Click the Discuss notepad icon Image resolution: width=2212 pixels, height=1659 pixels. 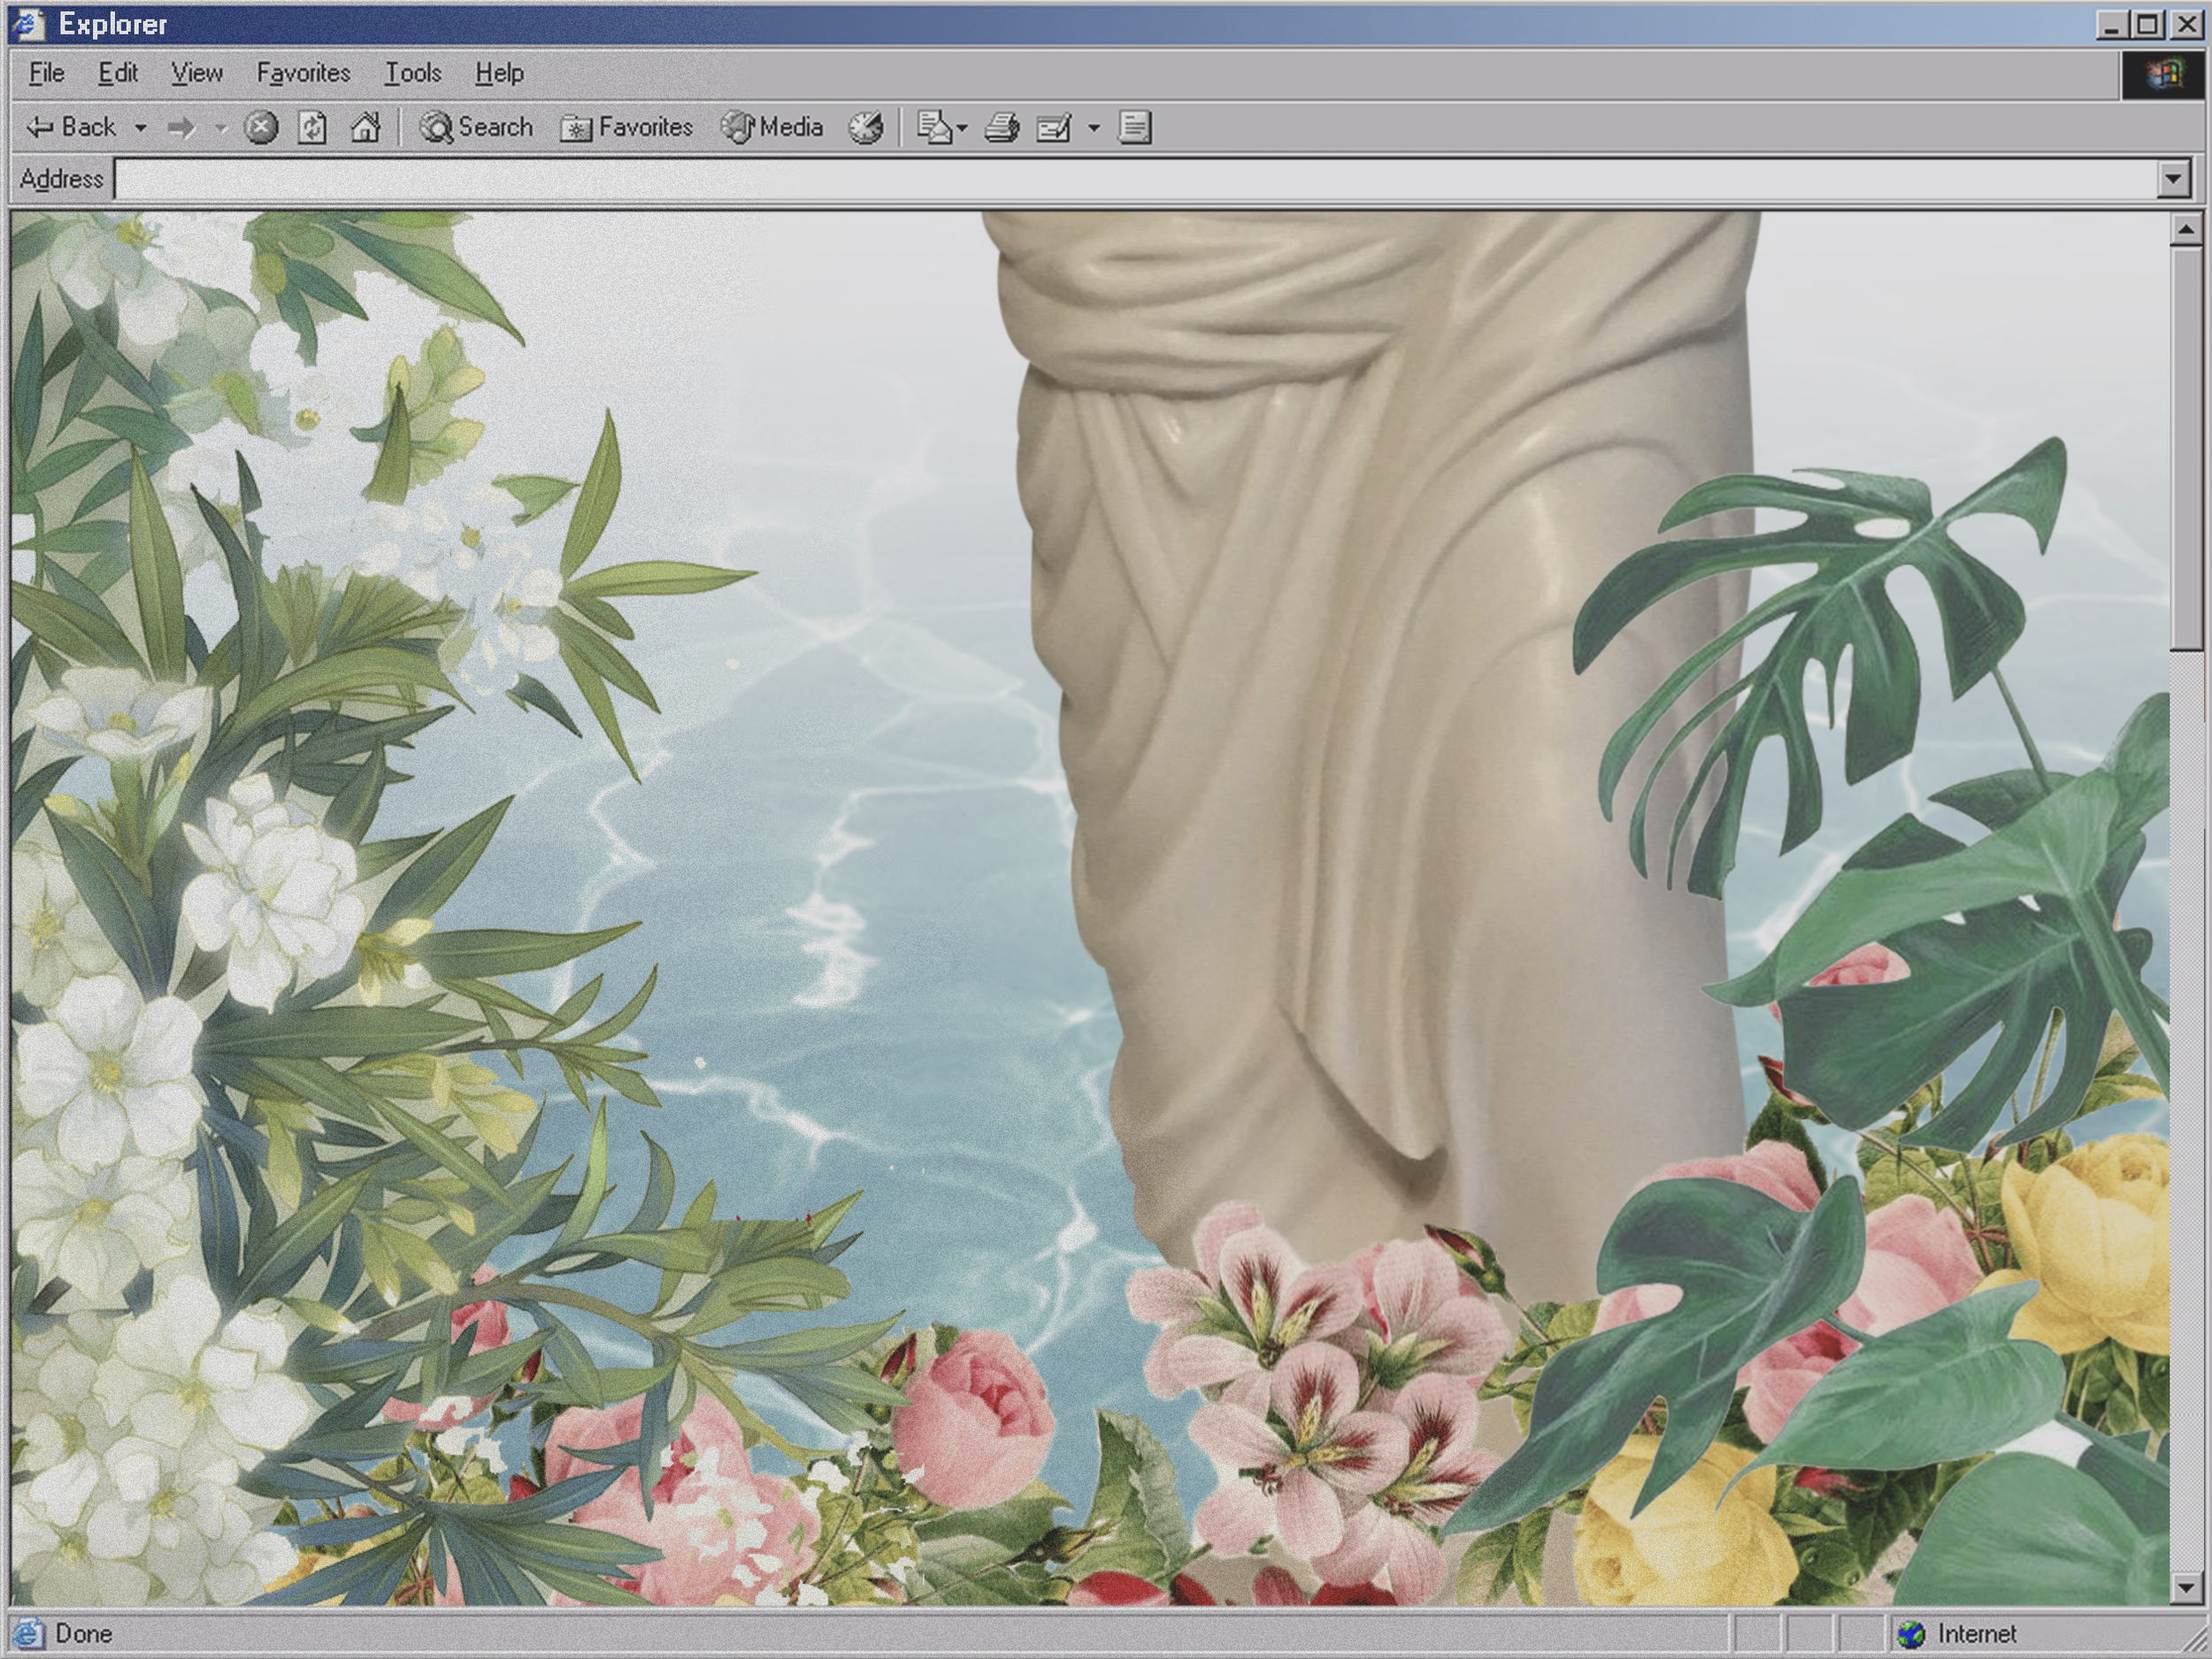point(1134,128)
